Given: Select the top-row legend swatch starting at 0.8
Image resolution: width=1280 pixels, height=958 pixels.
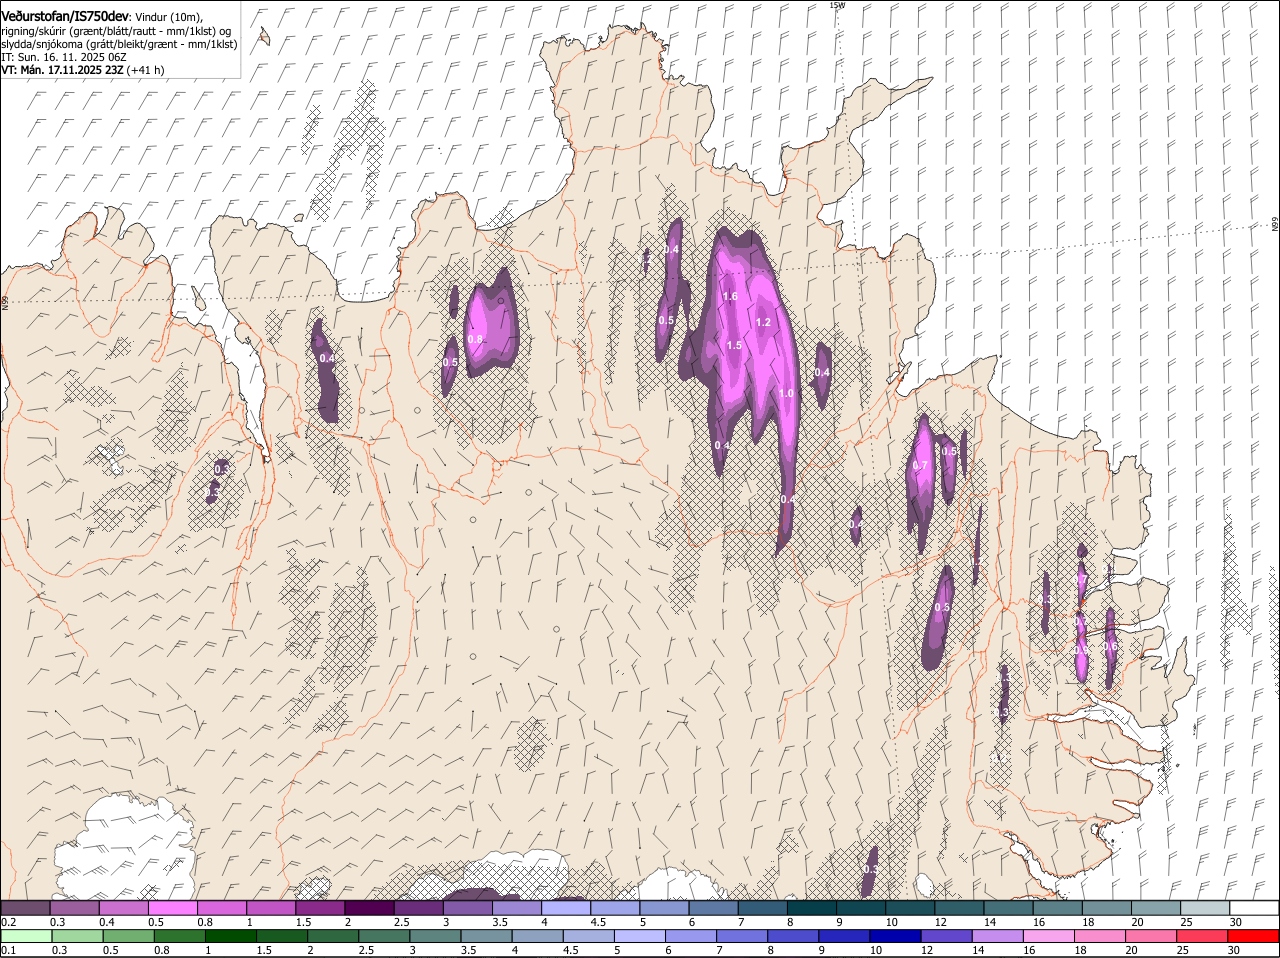Looking at the screenshot, I should tap(222, 907).
